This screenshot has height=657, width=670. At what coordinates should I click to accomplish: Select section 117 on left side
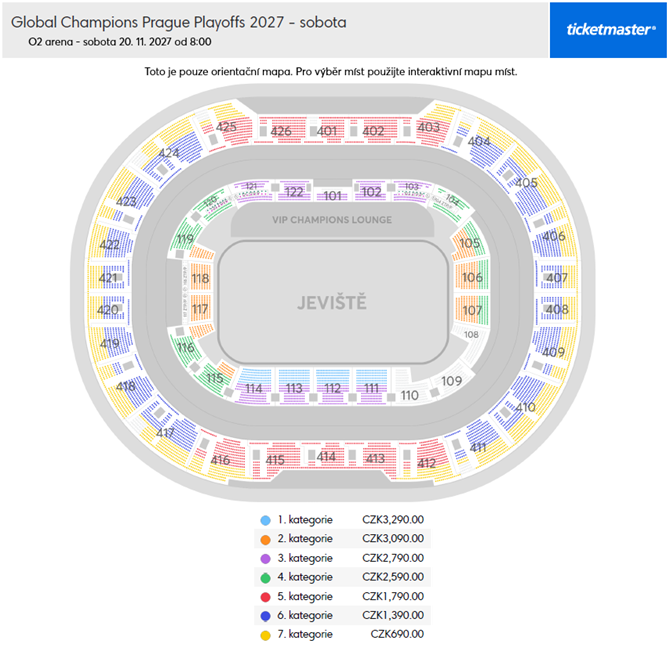[200, 310]
